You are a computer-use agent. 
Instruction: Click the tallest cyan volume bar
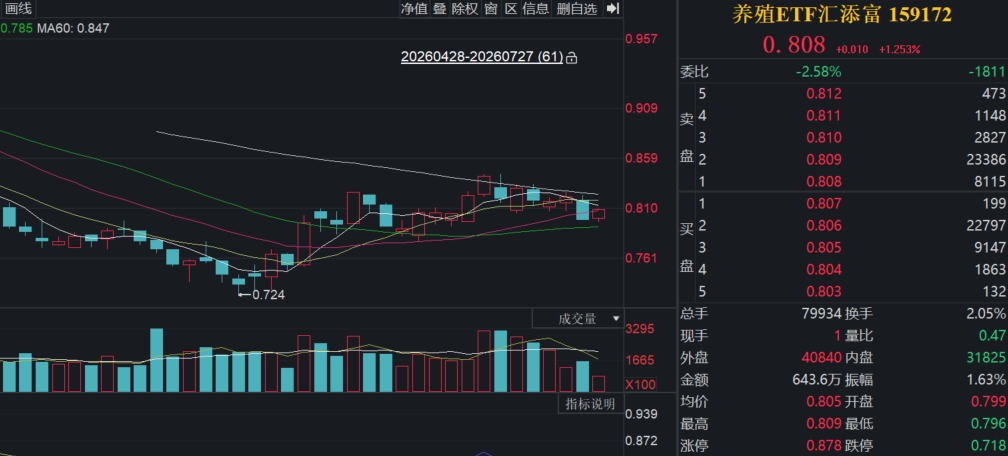point(157,360)
